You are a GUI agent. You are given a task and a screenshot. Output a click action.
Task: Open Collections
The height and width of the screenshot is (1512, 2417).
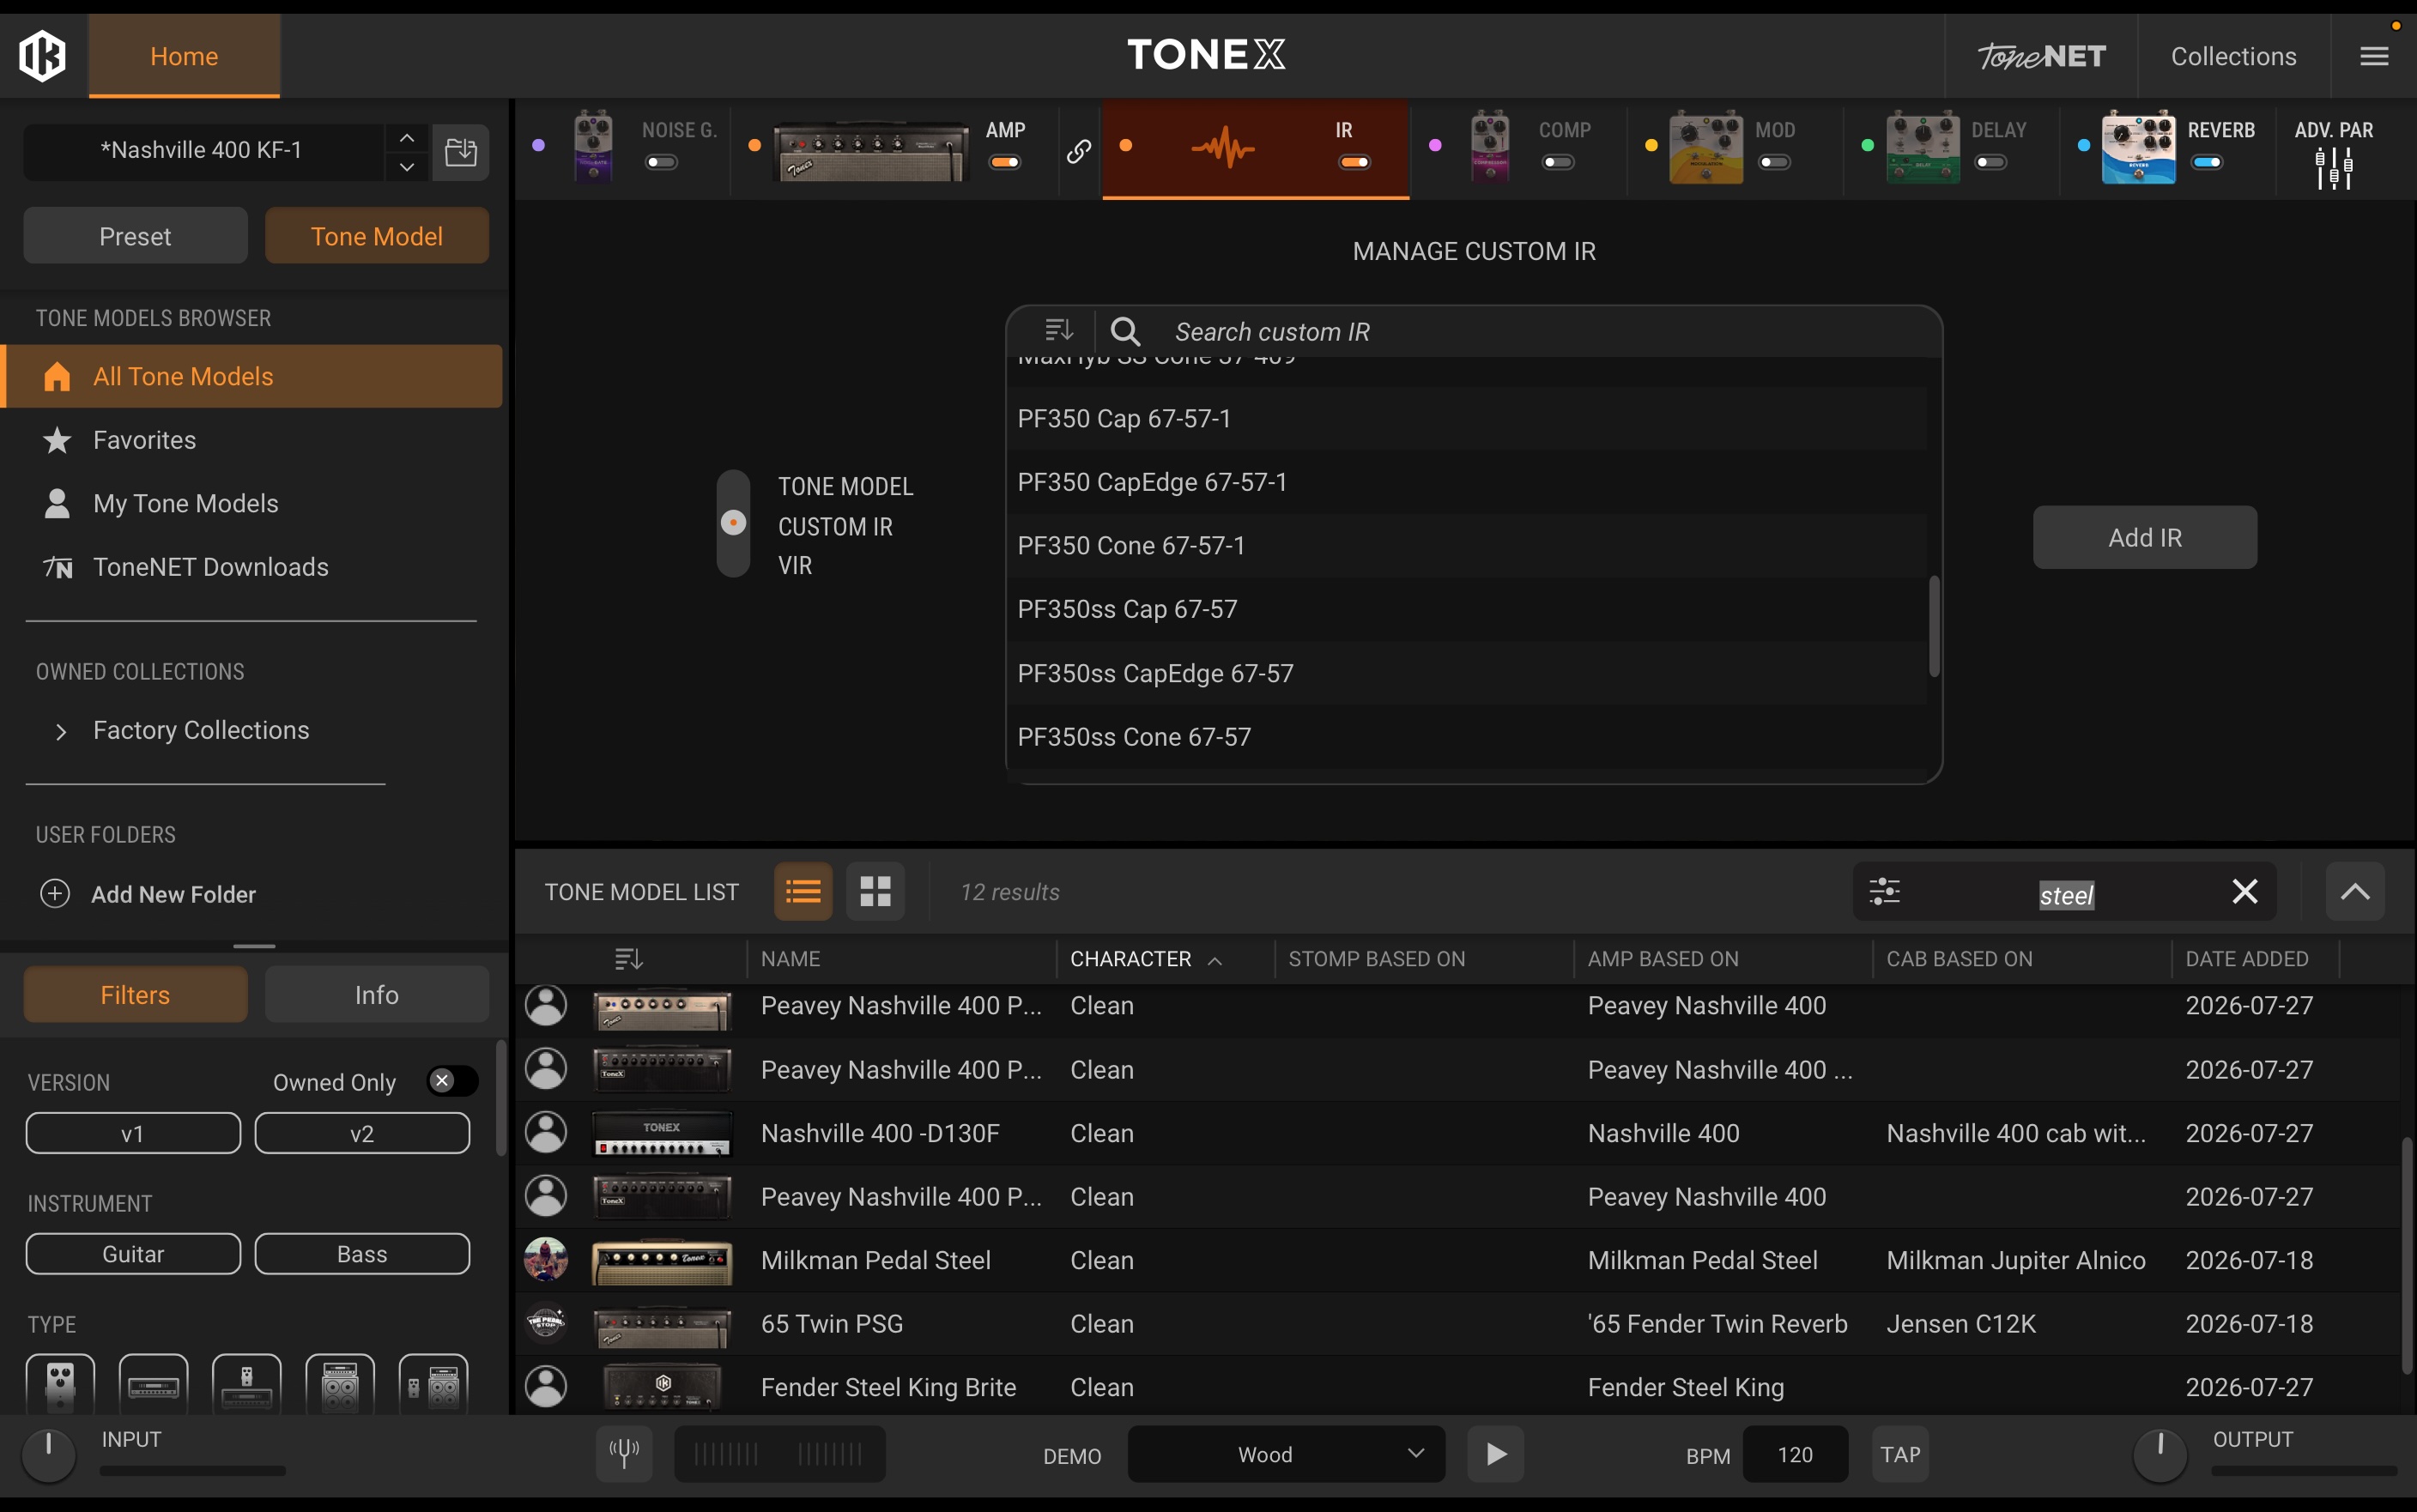2233,56
